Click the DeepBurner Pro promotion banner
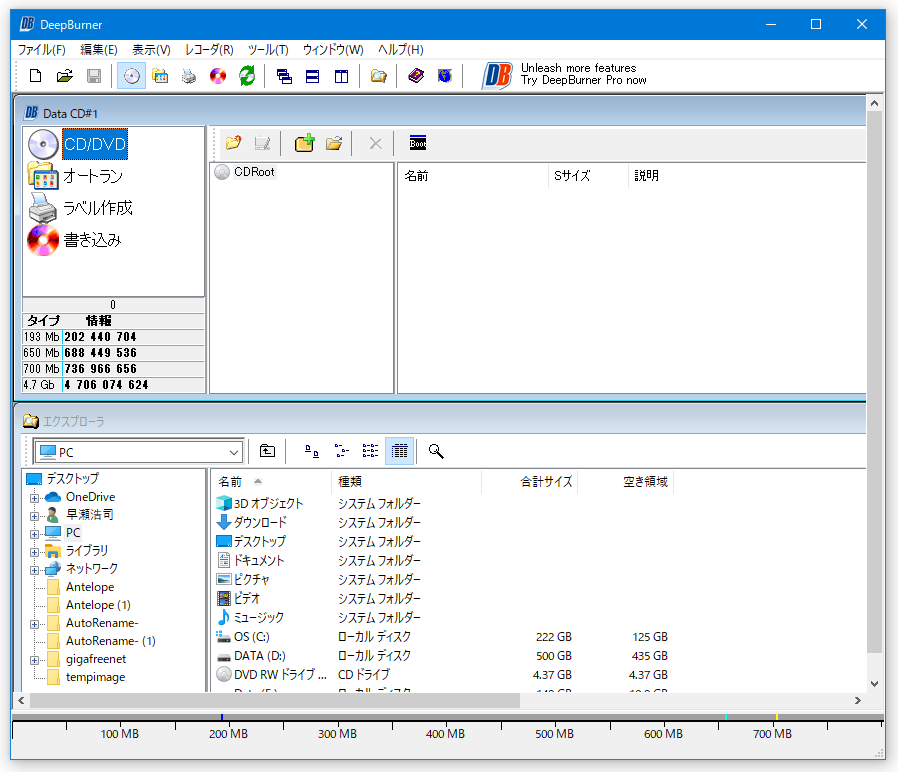Image resolution: width=898 pixels, height=772 pixels. point(565,75)
